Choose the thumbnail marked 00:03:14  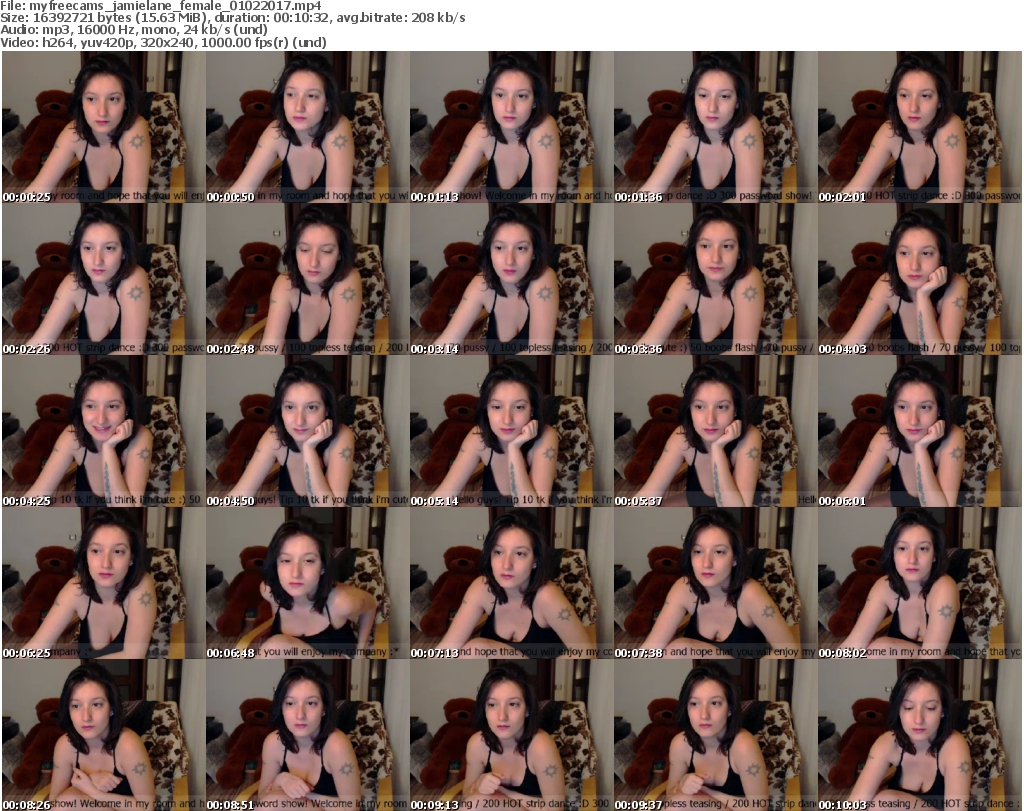pyautogui.click(x=511, y=279)
